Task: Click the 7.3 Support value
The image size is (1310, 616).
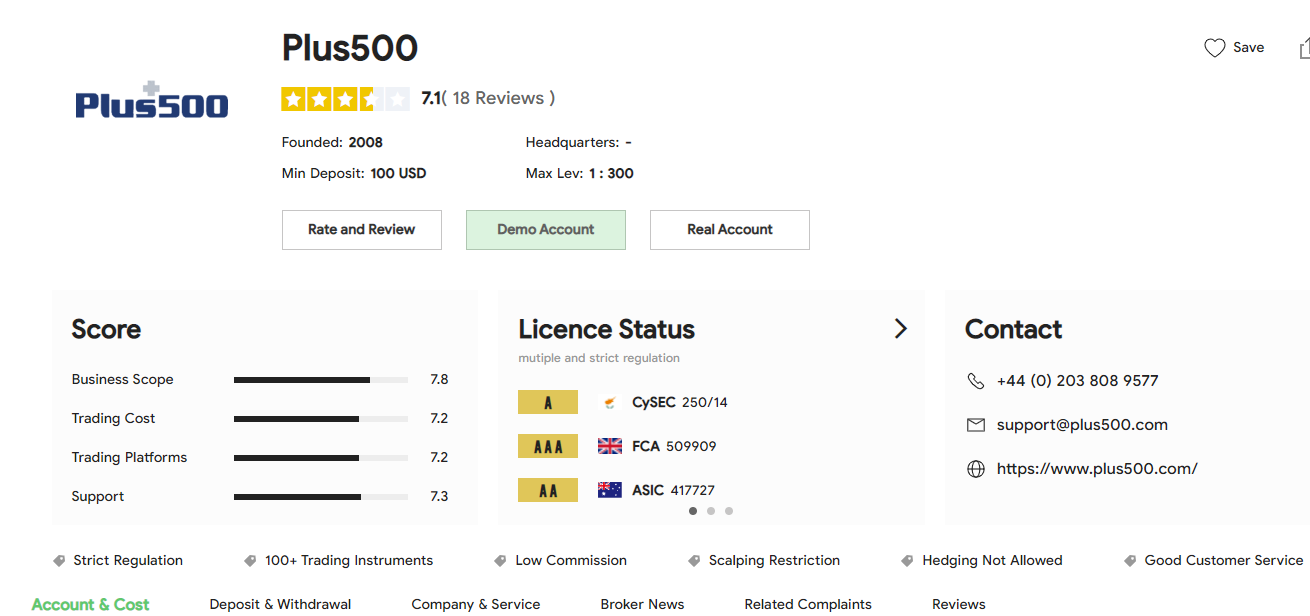Action: tap(439, 497)
